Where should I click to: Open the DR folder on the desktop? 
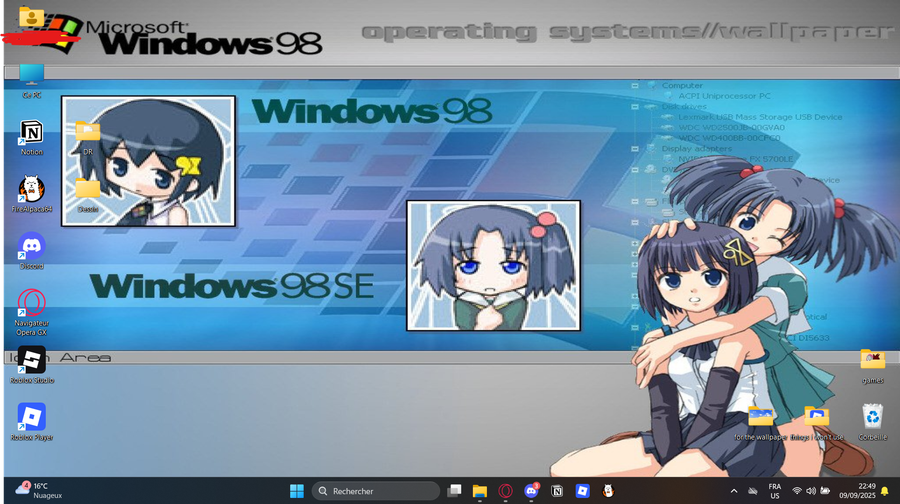click(x=88, y=138)
